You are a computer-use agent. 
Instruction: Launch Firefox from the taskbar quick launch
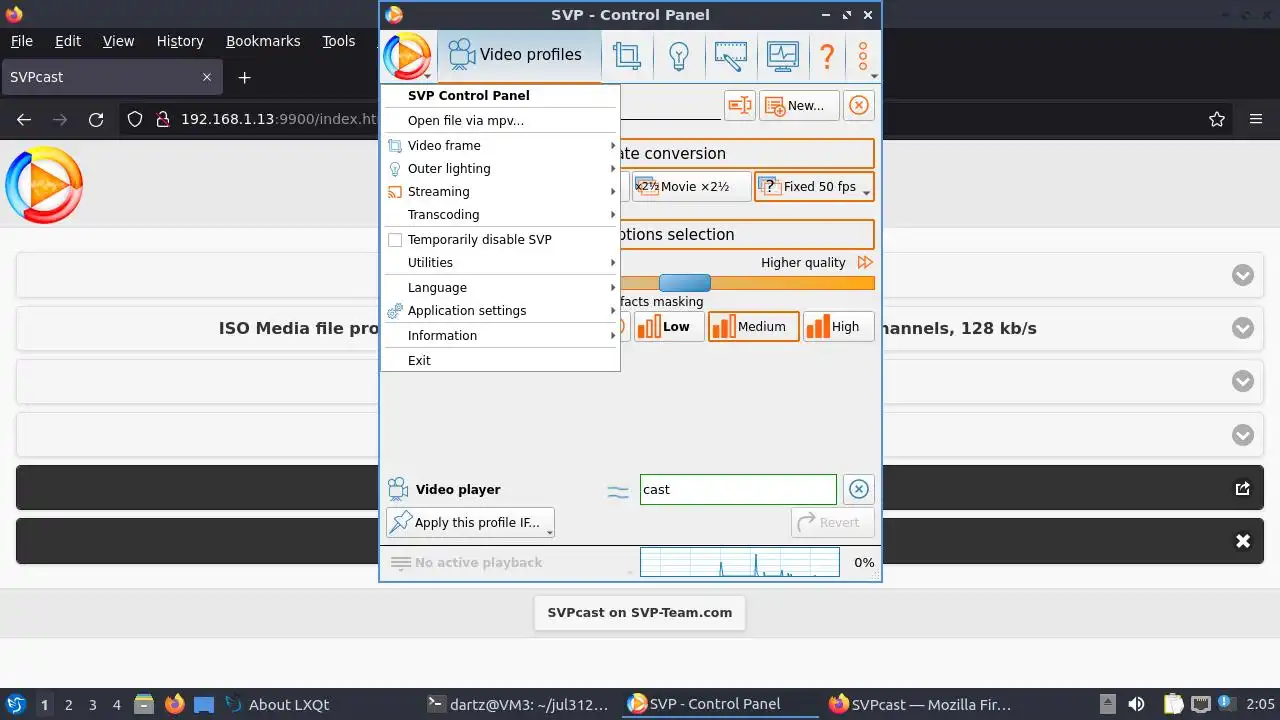[175, 704]
